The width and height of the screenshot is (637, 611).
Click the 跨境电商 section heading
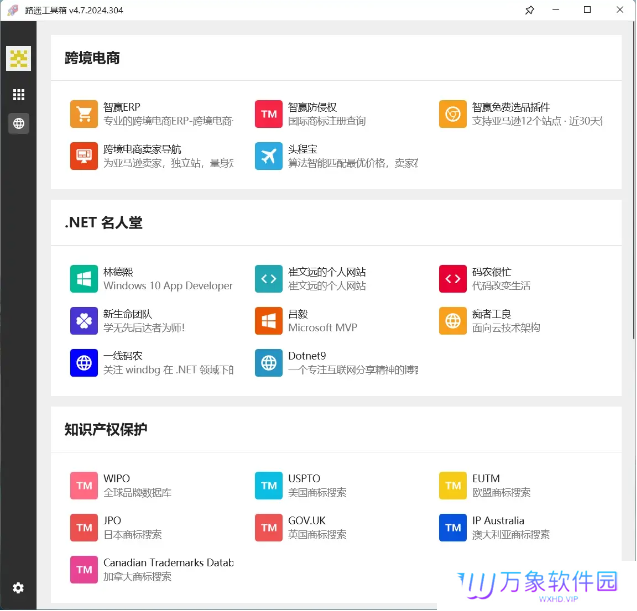(x=92, y=58)
